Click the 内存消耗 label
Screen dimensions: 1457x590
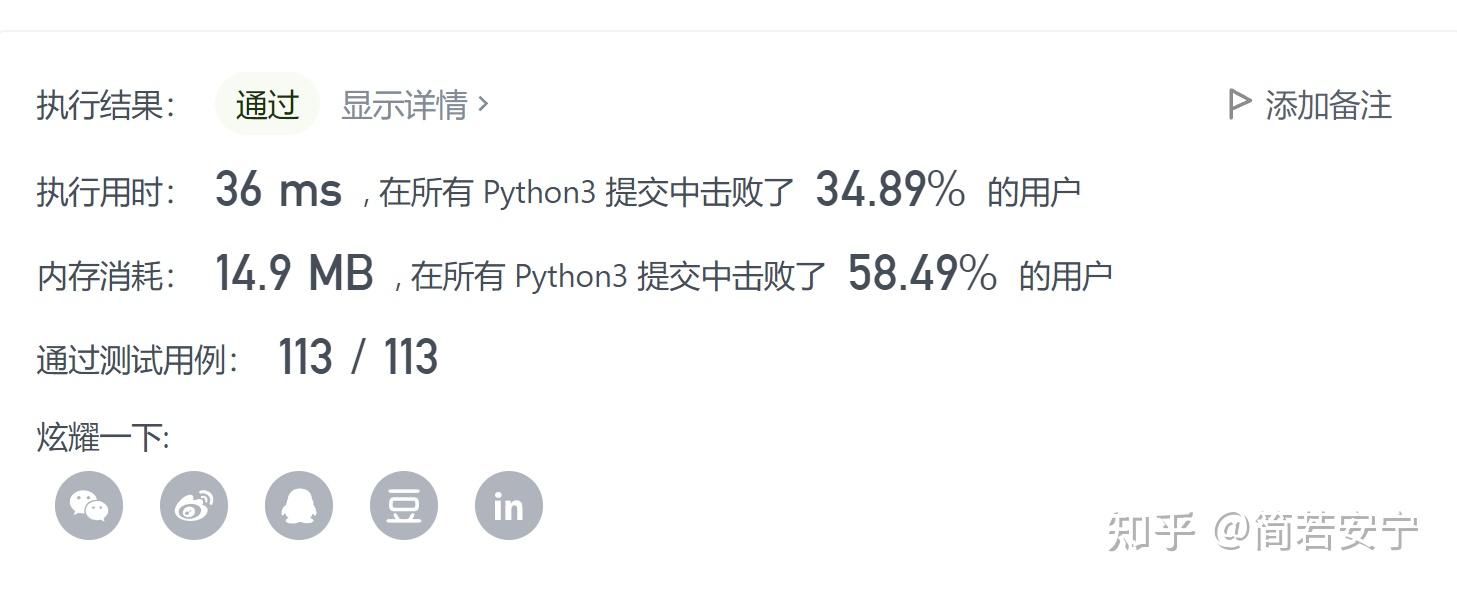coord(106,276)
